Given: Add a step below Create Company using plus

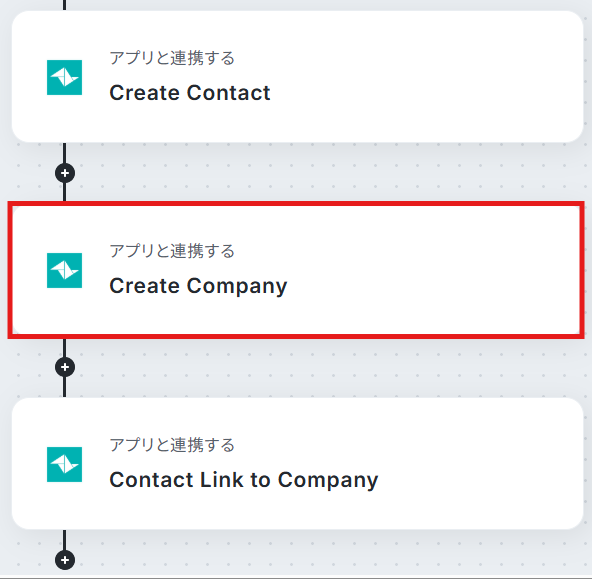Looking at the screenshot, I should click(x=65, y=367).
